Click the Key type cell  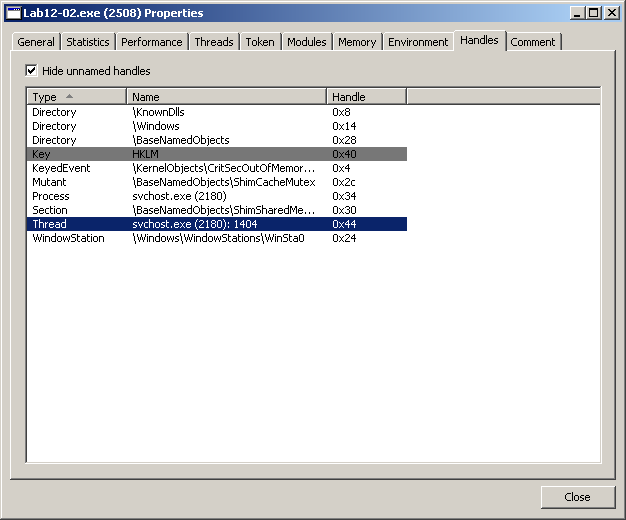(x=41, y=154)
